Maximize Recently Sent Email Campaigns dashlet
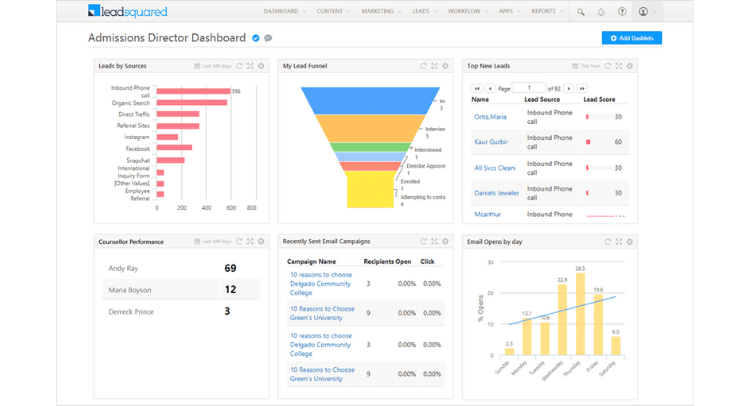 (x=434, y=241)
